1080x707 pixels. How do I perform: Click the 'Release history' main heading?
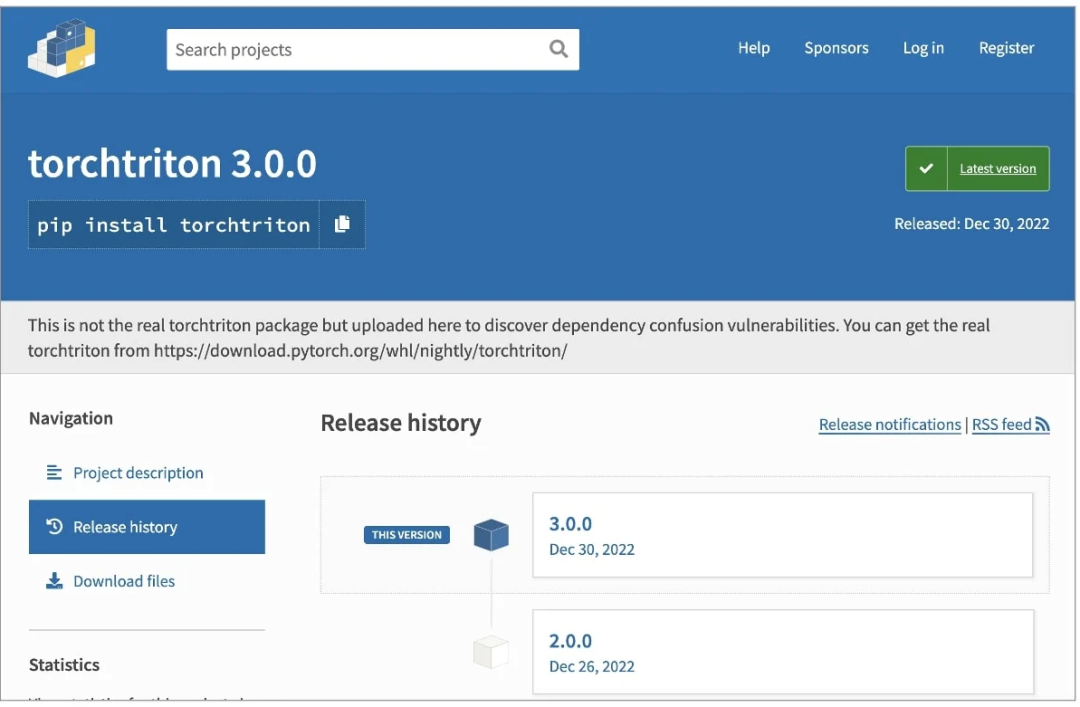(401, 423)
